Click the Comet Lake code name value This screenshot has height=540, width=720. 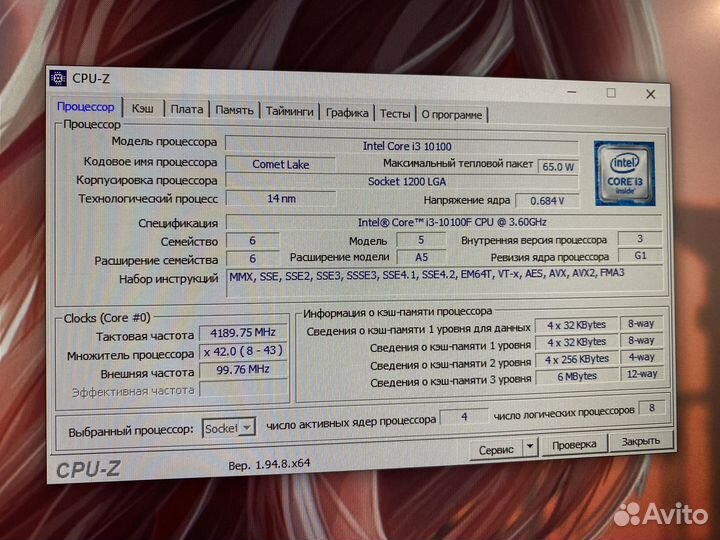click(x=281, y=164)
